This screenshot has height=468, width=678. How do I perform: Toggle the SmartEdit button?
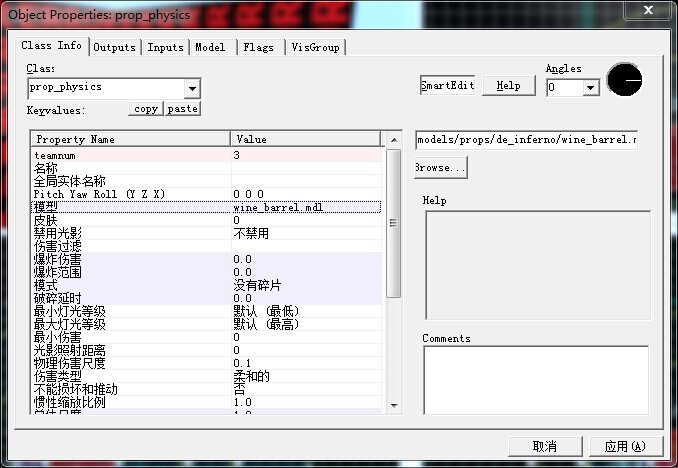(x=448, y=86)
